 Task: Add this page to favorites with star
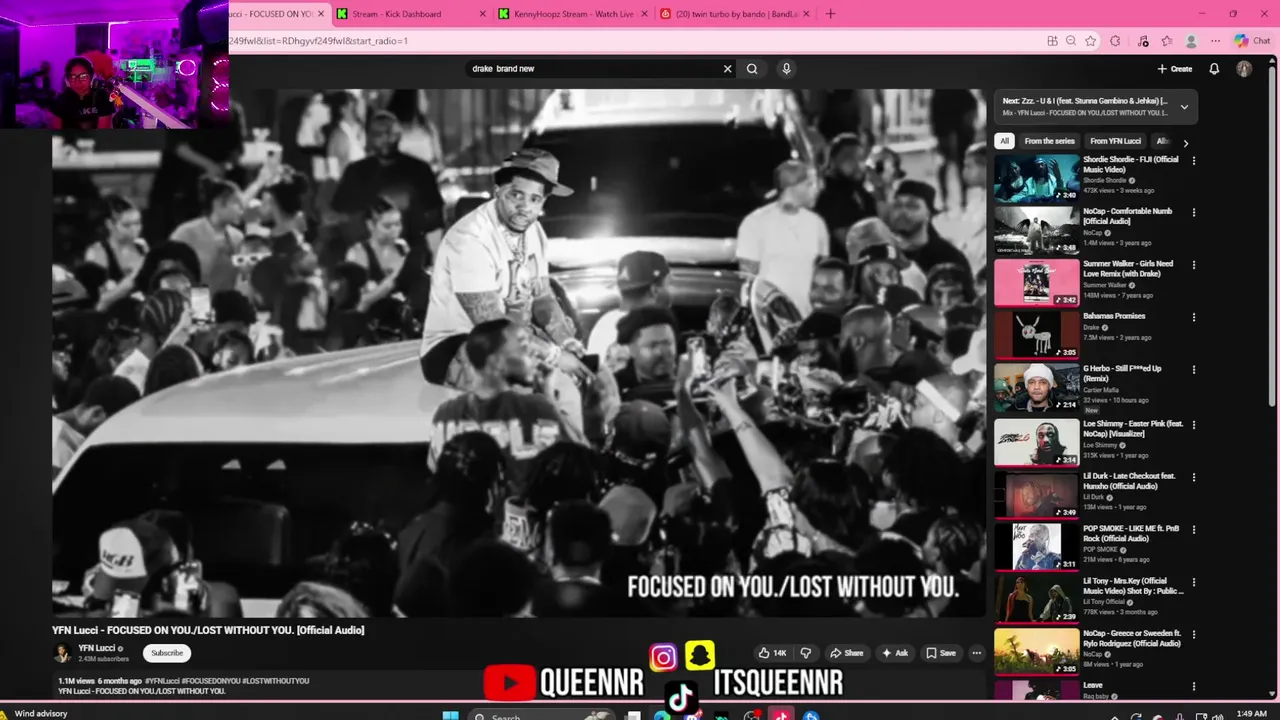(1090, 41)
